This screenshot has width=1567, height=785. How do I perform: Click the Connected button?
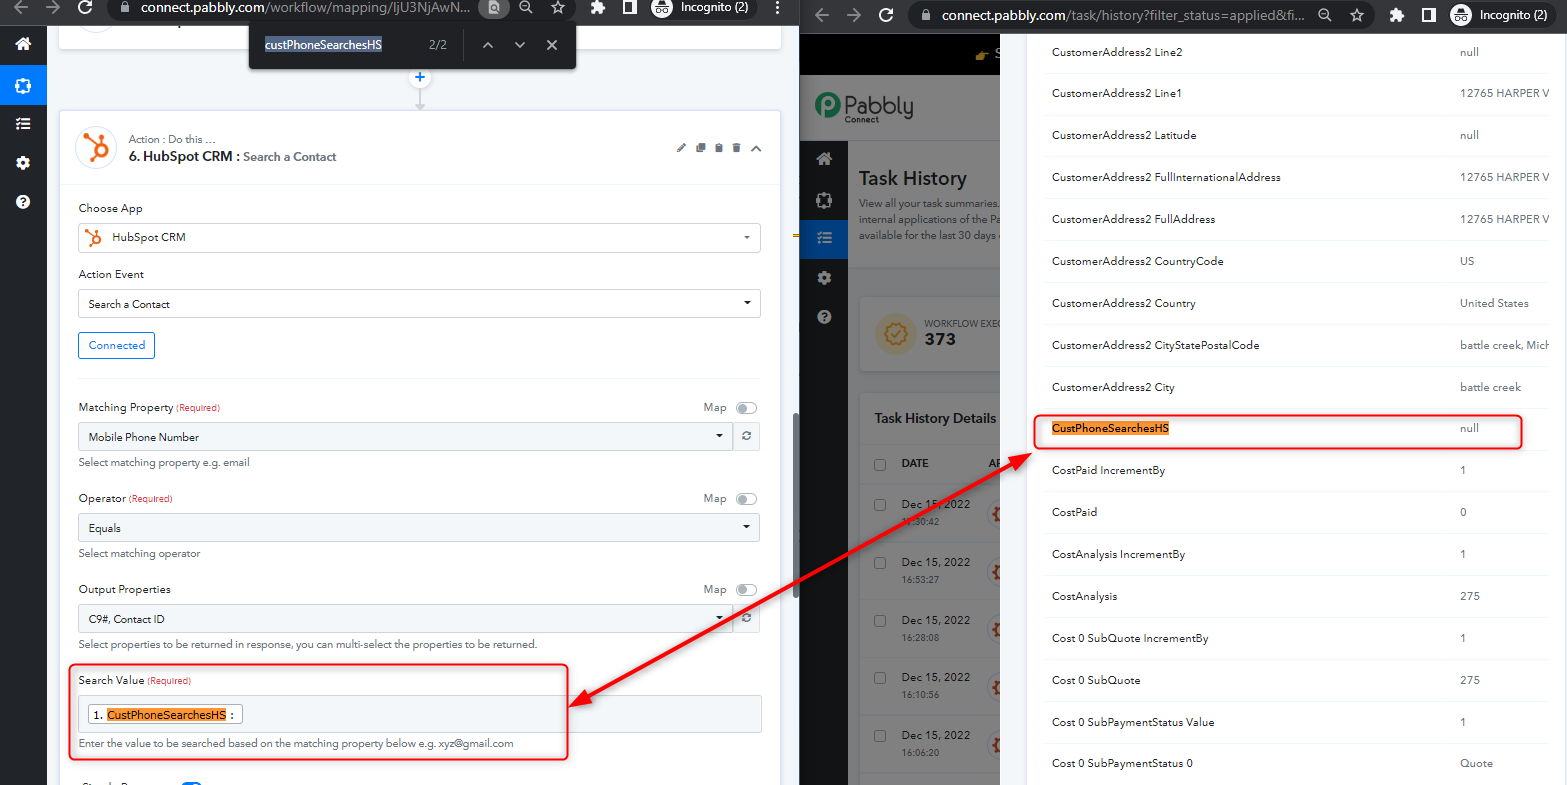point(116,345)
